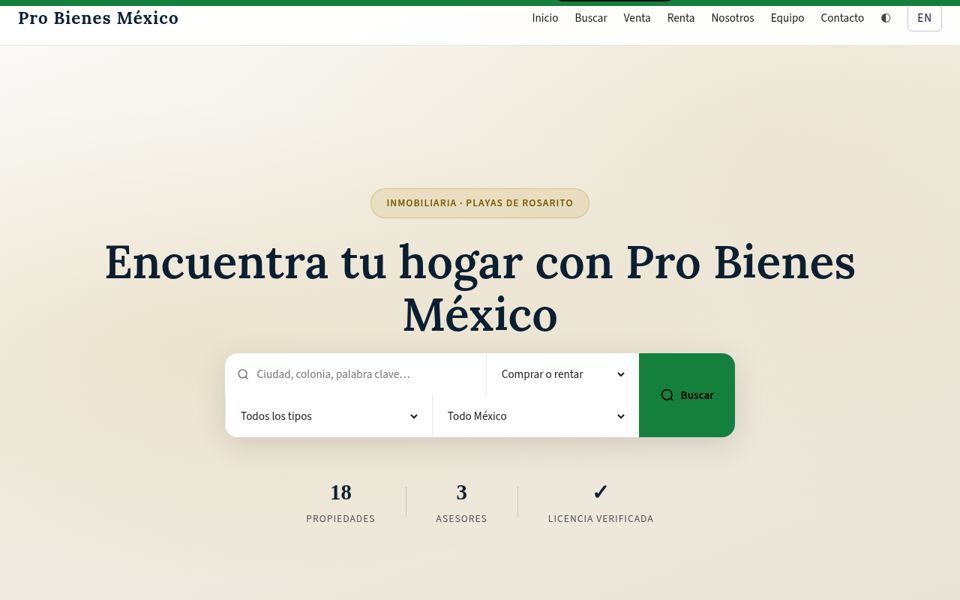960x600 pixels.
Task: Click the 18 Propiedades statistic
Action: [341, 503]
